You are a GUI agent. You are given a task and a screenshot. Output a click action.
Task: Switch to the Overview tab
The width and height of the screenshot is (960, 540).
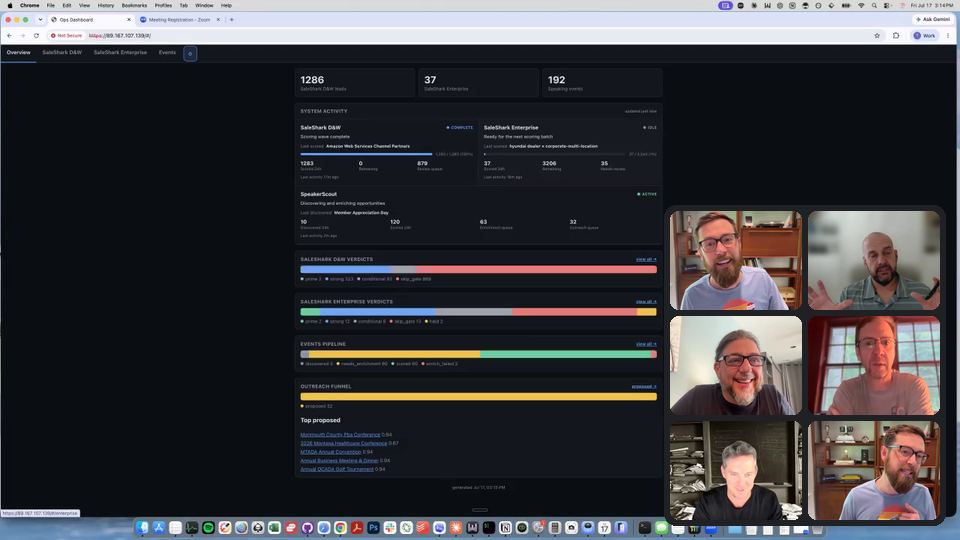(x=18, y=53)
